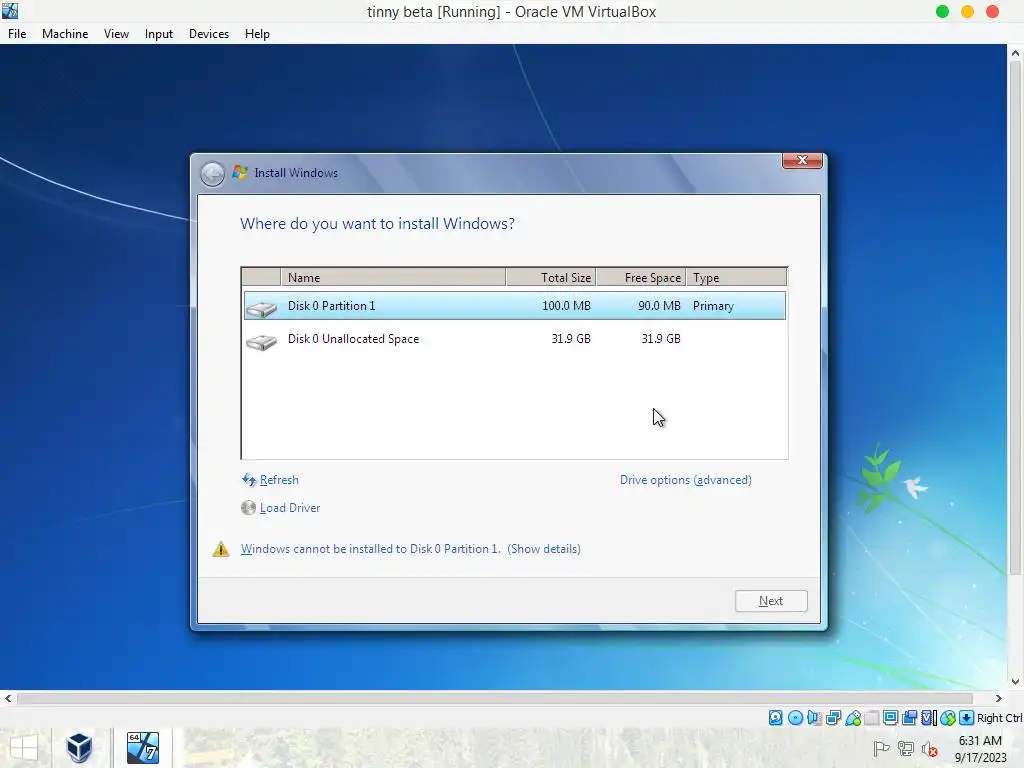The height and width of the screenshot is (768, 1024).
Task: Click the yellow window control button
Action: (967, 12)
